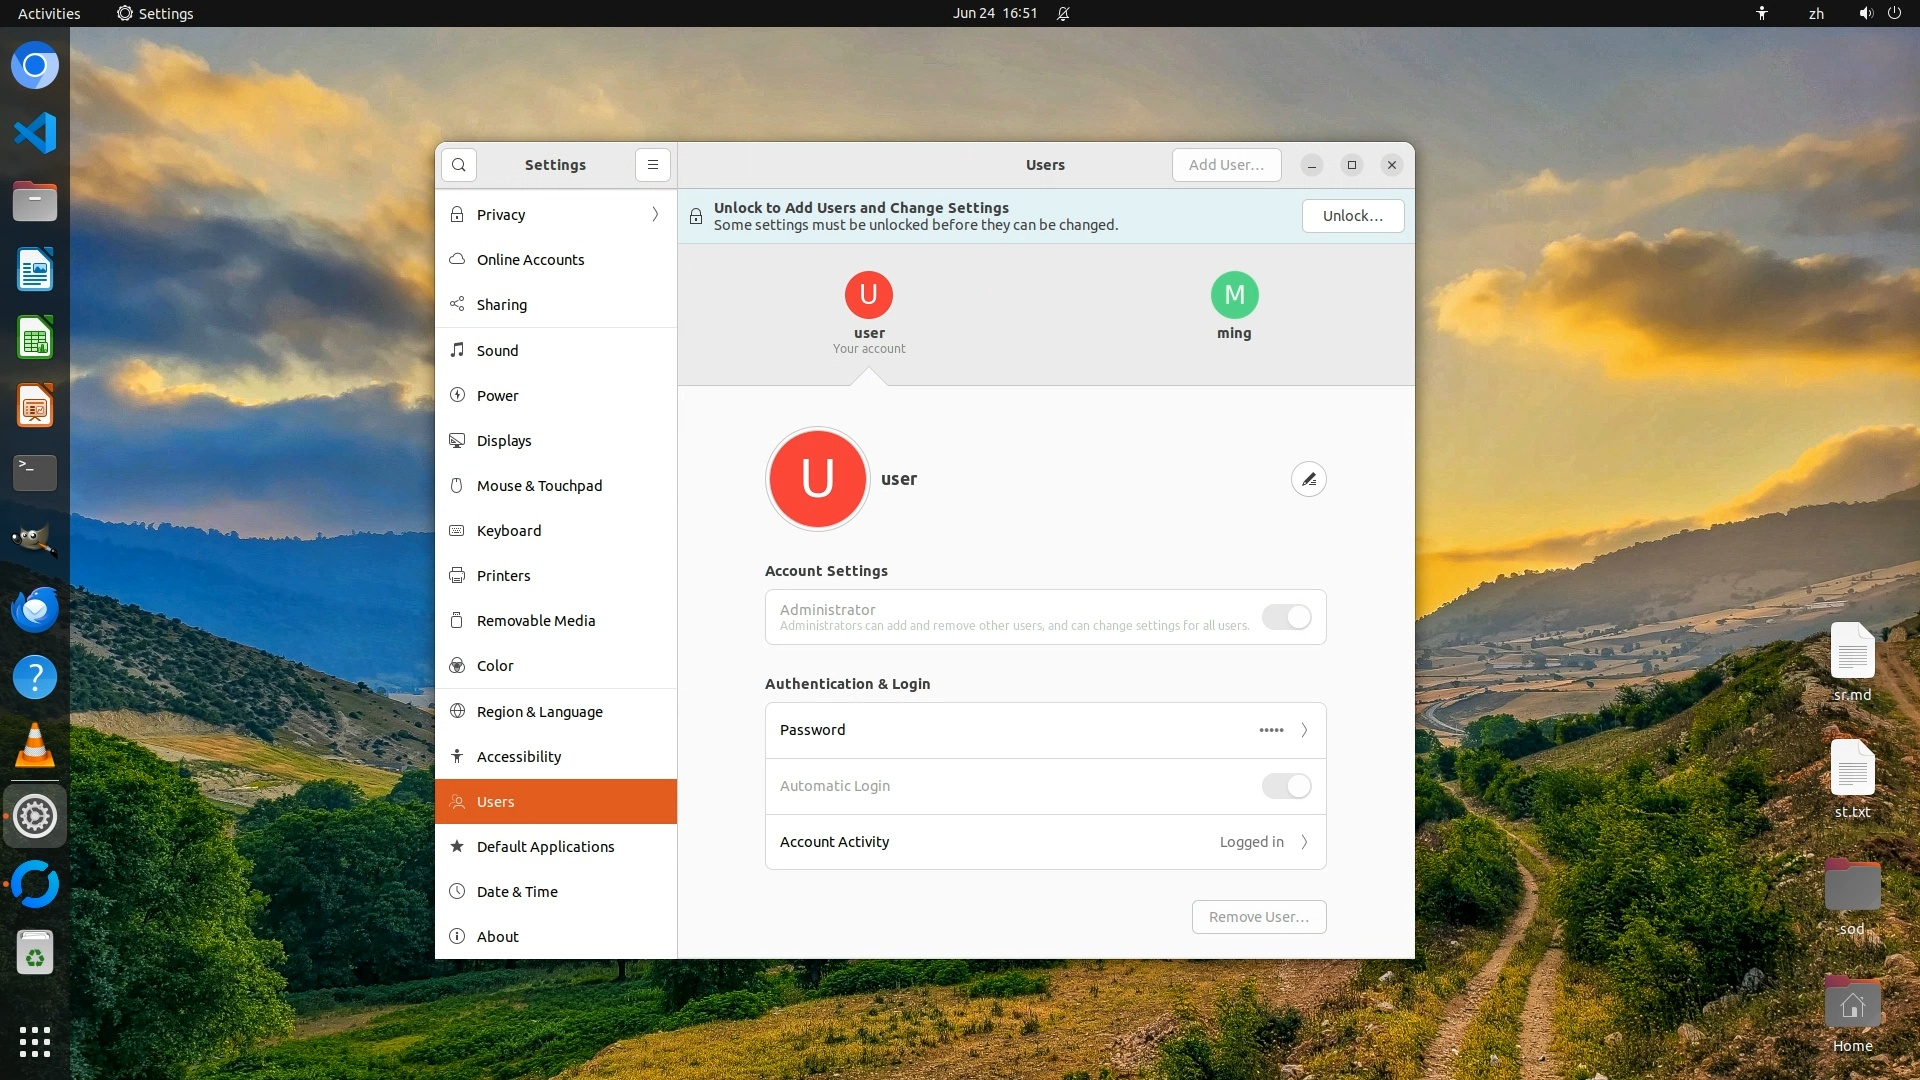The width and height of the screenshot is (1920, 1080).
Task: Open Thunderbird mail from dock
Action: (x=35, y=609)
